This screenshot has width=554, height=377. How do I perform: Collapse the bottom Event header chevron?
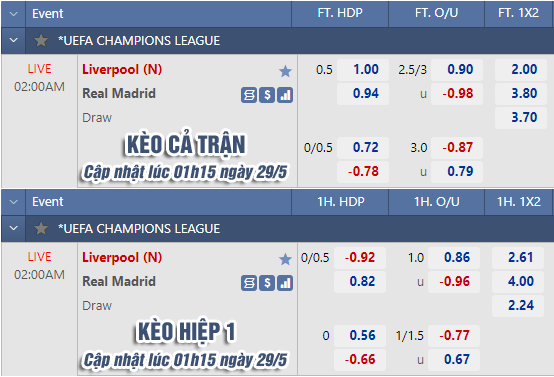pyautogui.click(x=13, y=202)
